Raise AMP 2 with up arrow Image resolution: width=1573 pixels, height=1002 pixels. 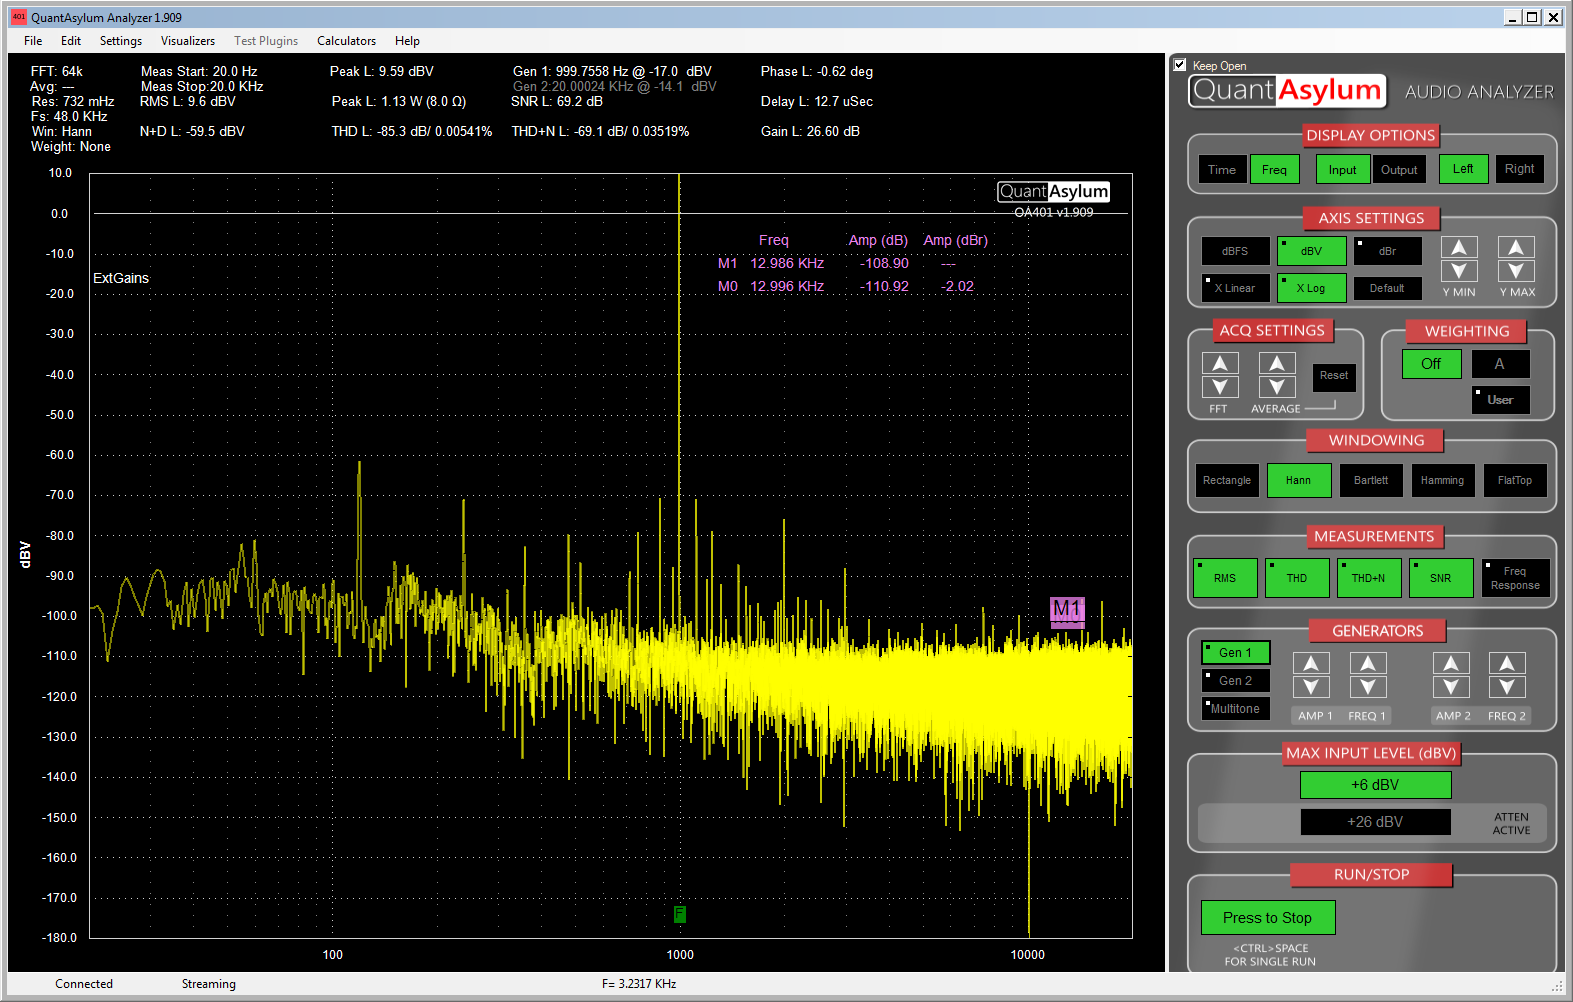1451,663
